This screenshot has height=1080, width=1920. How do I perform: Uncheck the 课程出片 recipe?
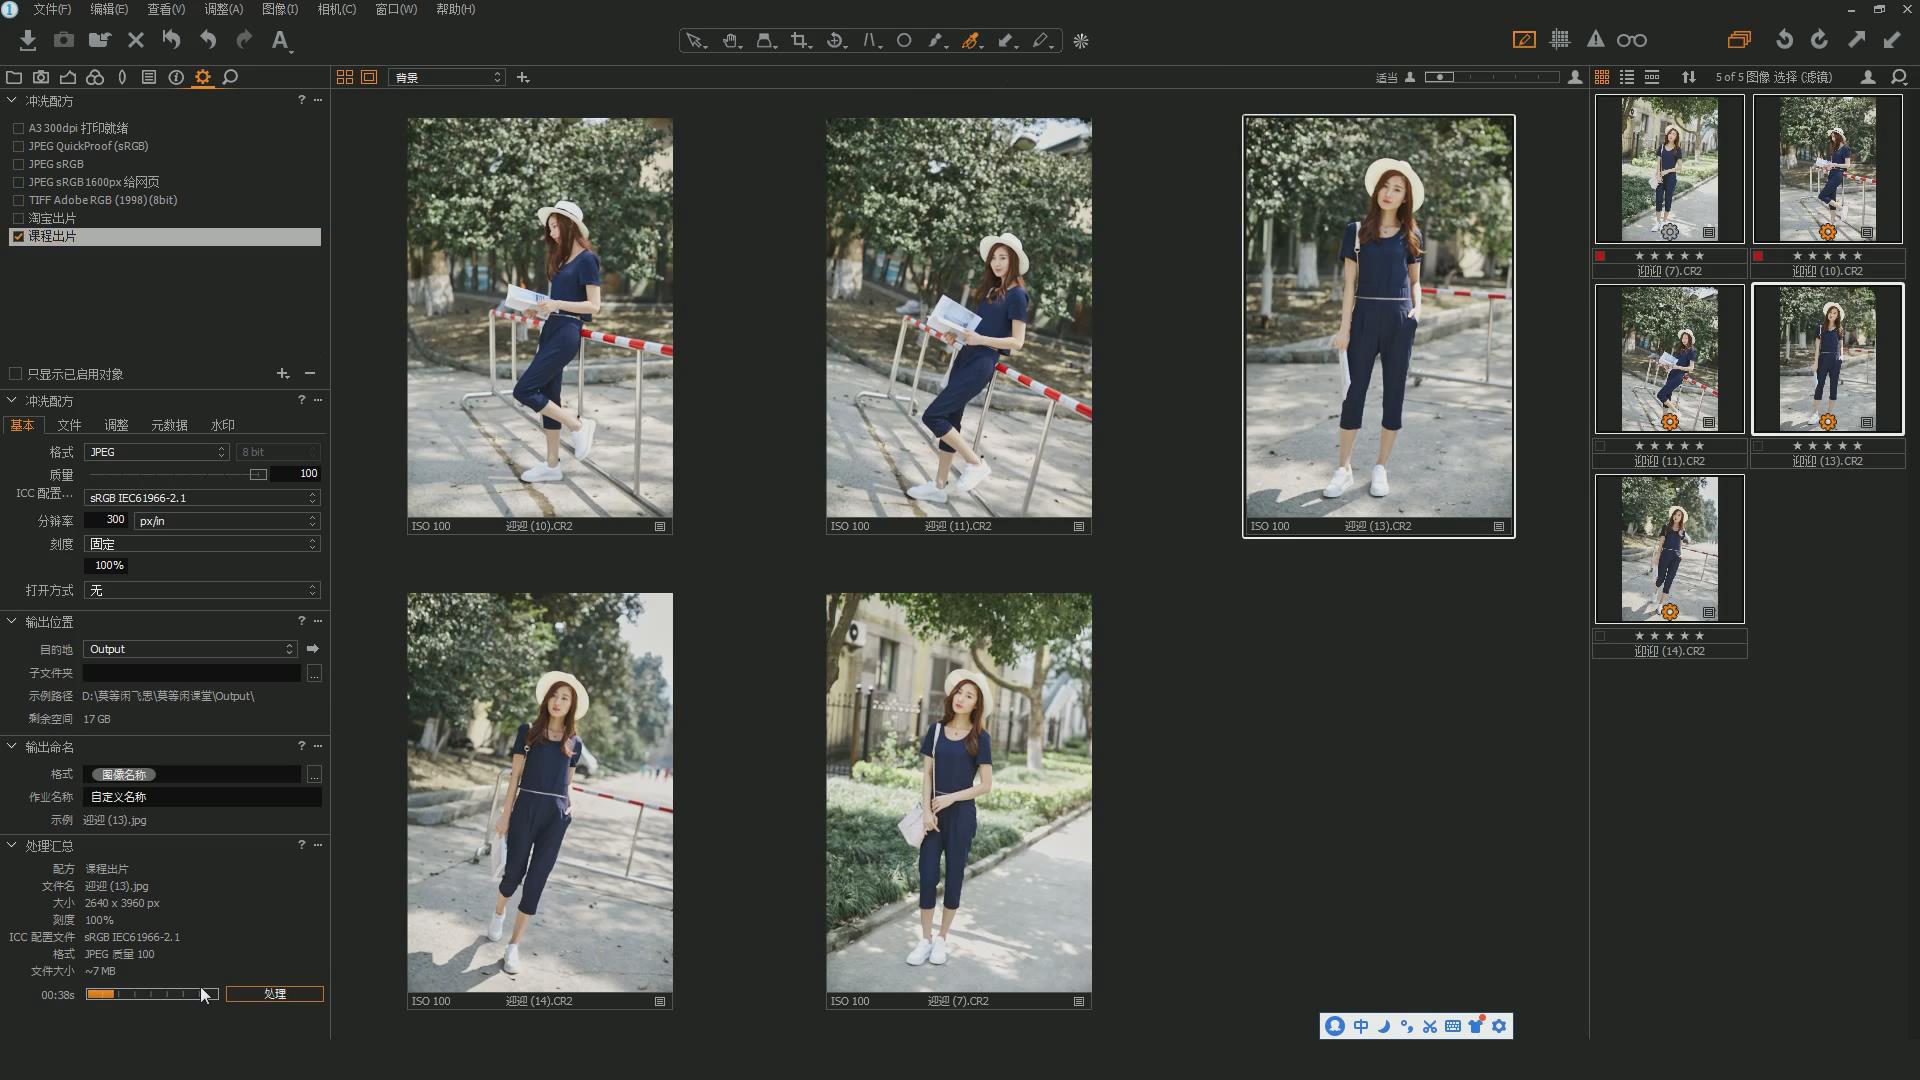(18, 237)
